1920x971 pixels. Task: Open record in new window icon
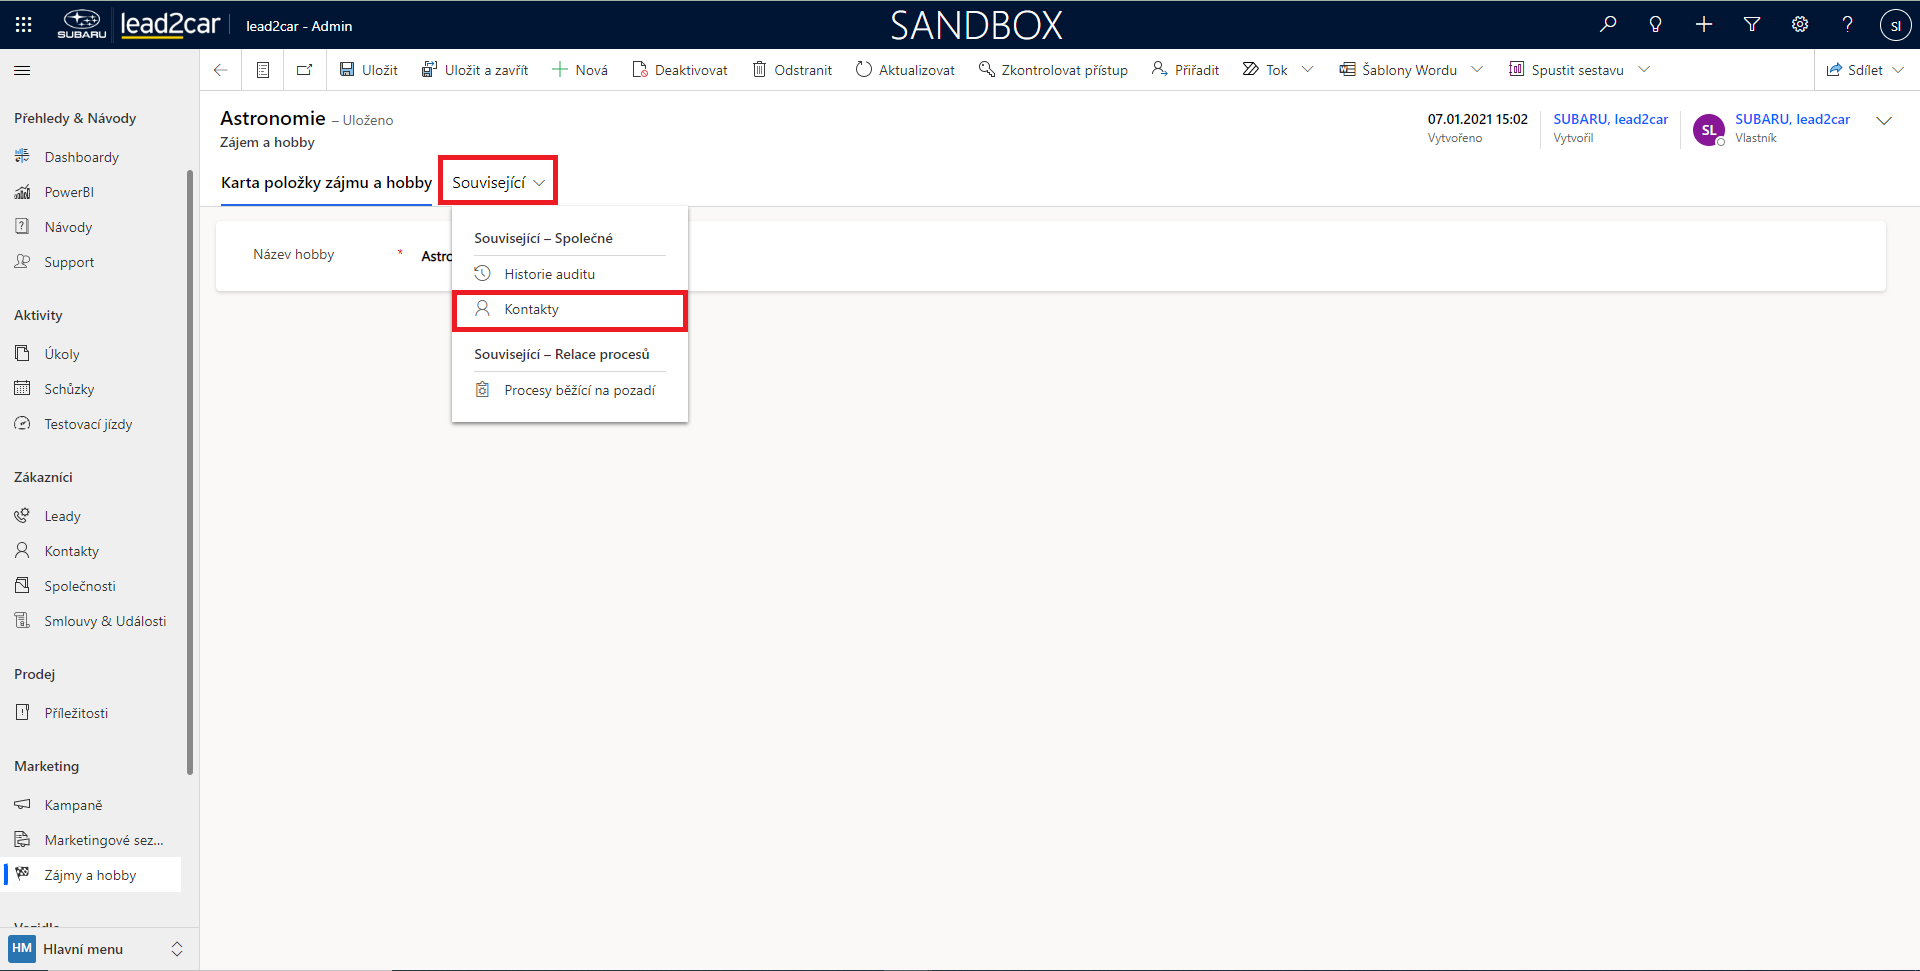point(304,70)
